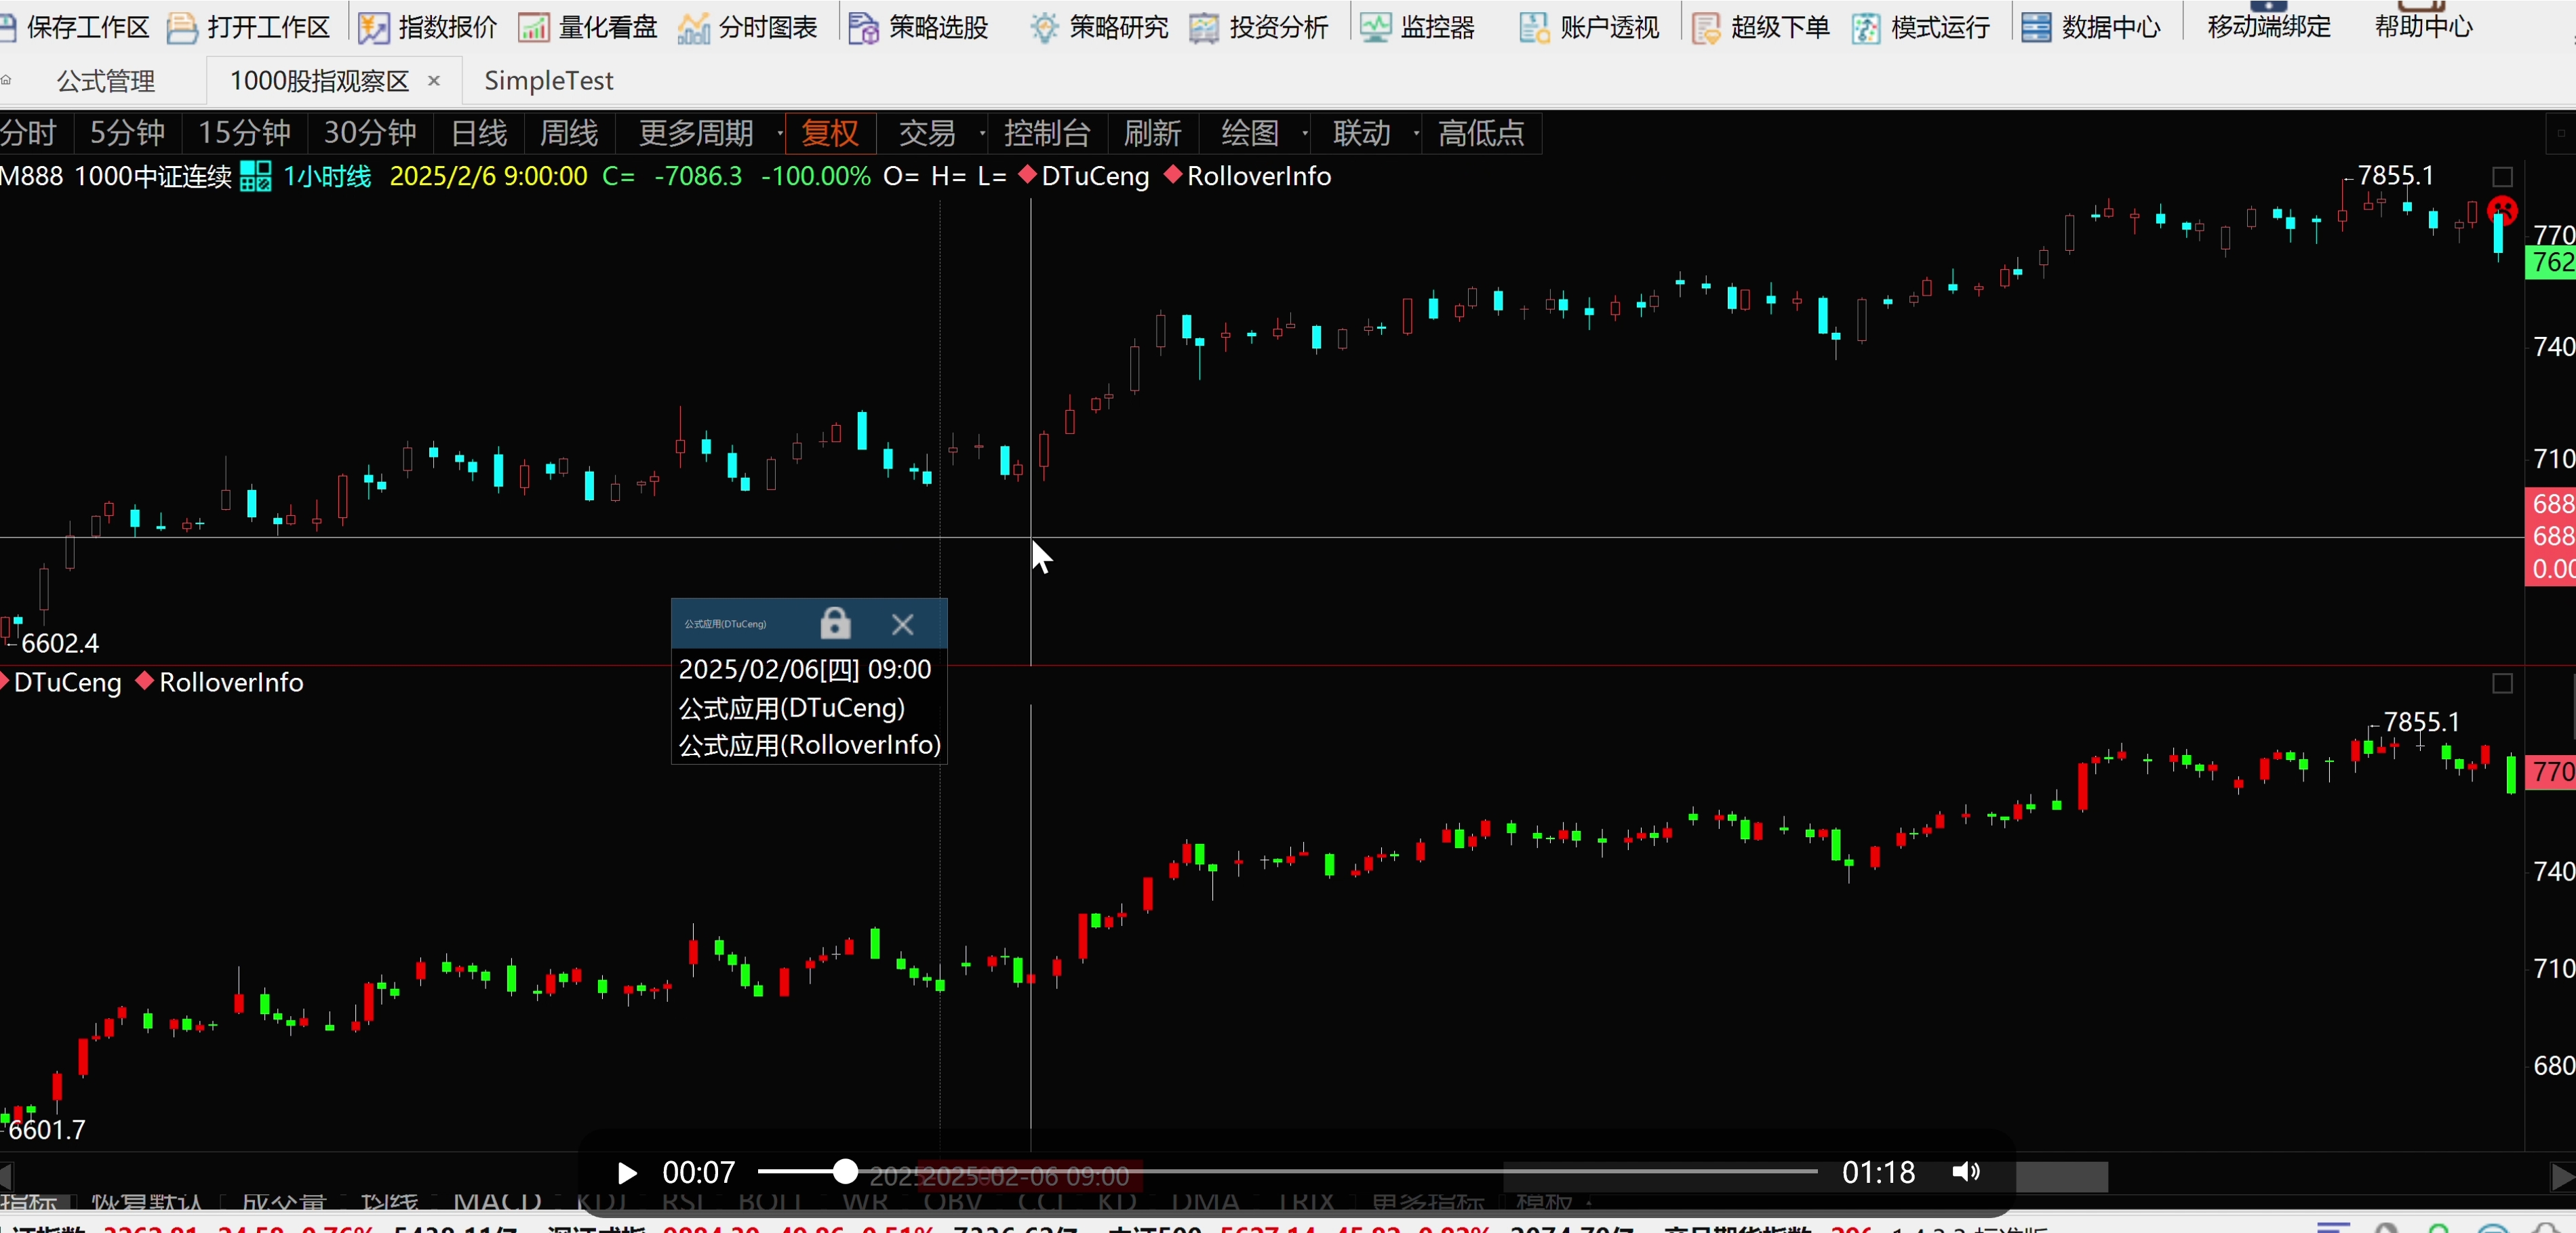Toggle the 复权 adjustment button
The width and height of the screenshot is (2576, 1233).
830,133
